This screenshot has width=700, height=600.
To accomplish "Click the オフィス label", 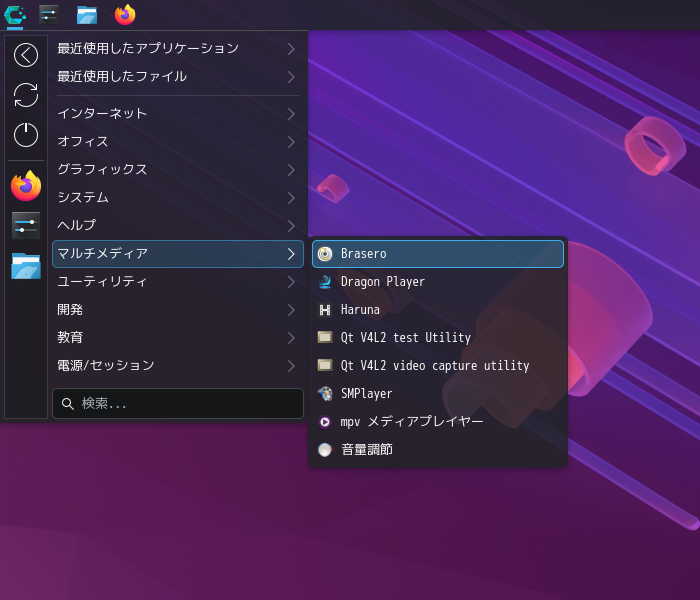I will (83, 142).
